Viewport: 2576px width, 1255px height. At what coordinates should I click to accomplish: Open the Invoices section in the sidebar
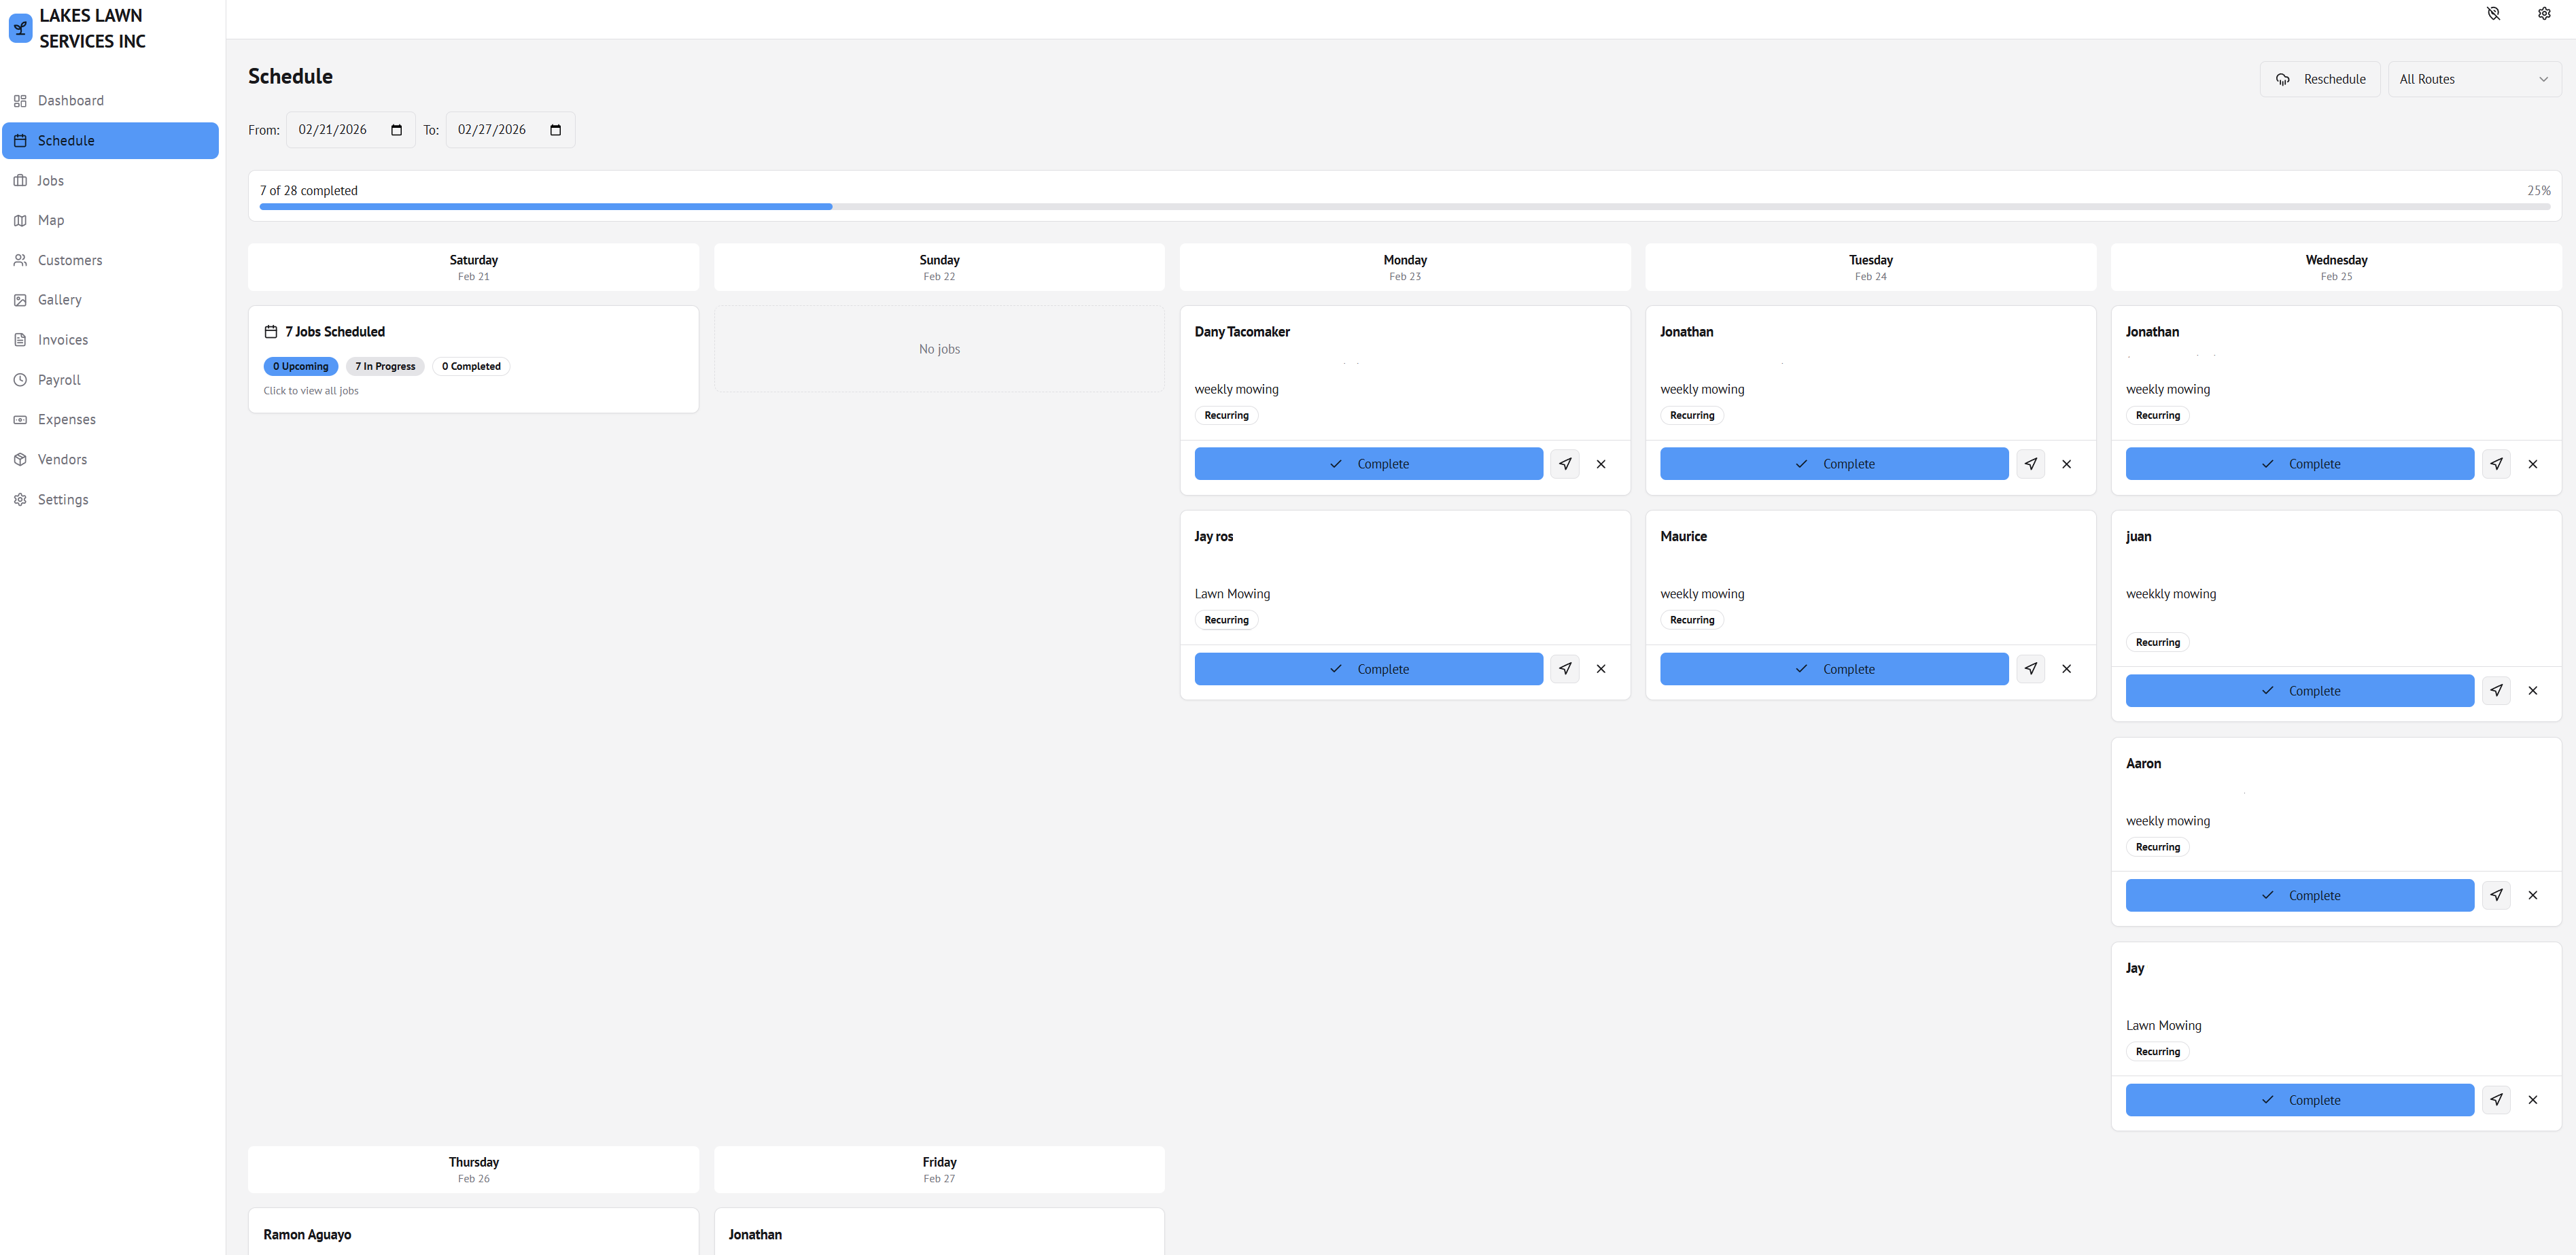[x=62, y=339]
